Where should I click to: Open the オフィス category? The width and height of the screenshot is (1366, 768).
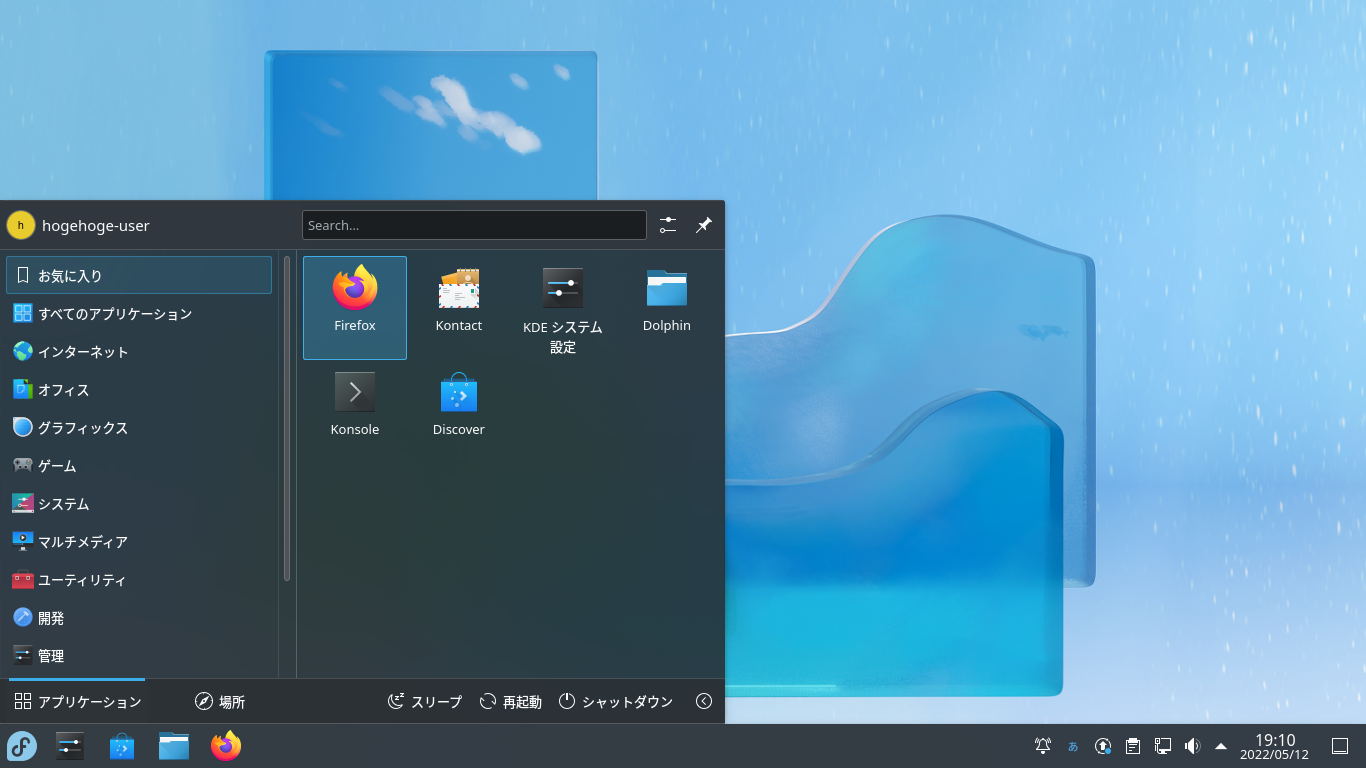pos(139,389)
